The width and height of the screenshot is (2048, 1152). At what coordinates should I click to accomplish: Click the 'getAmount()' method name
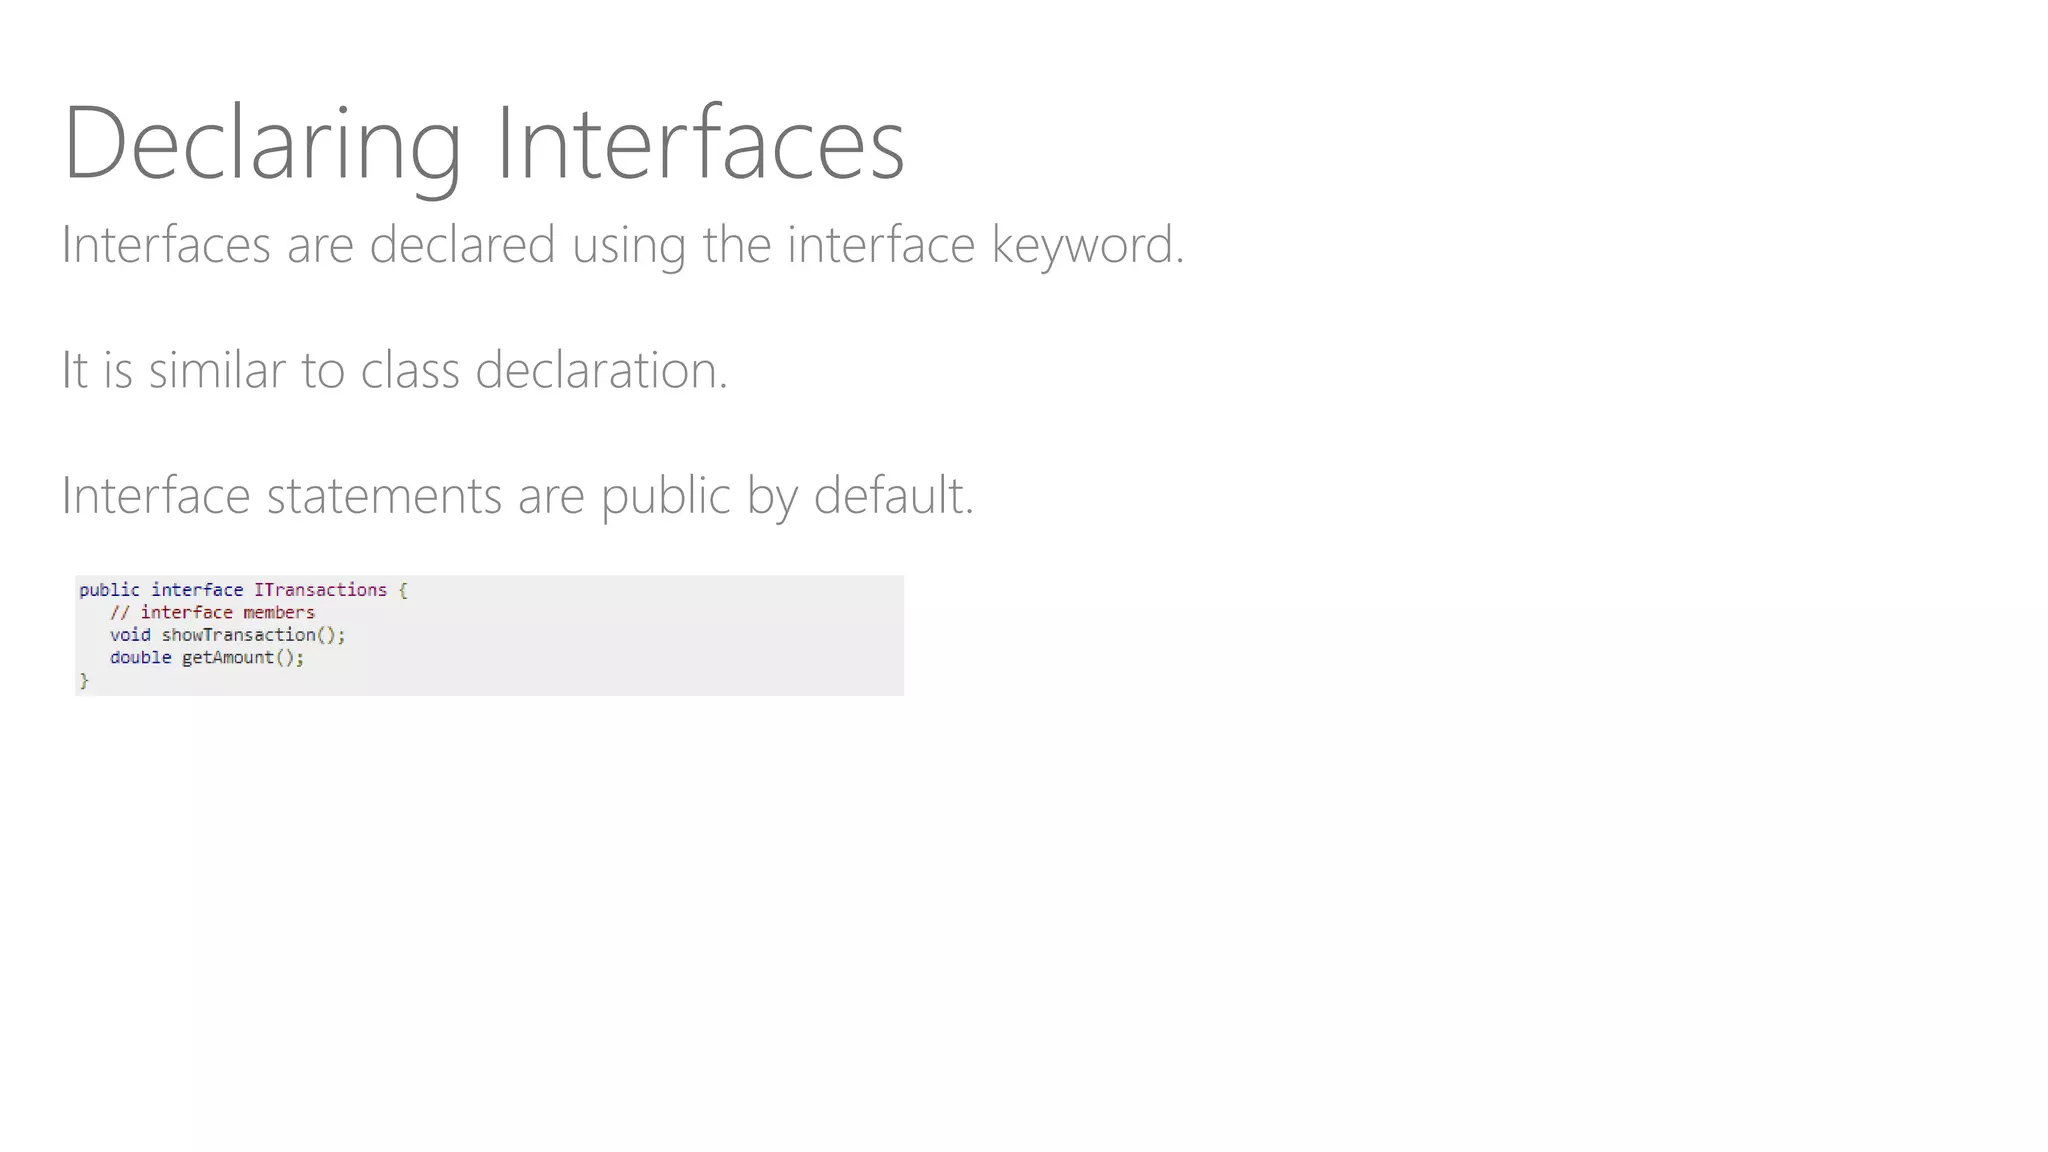[240, 658]
